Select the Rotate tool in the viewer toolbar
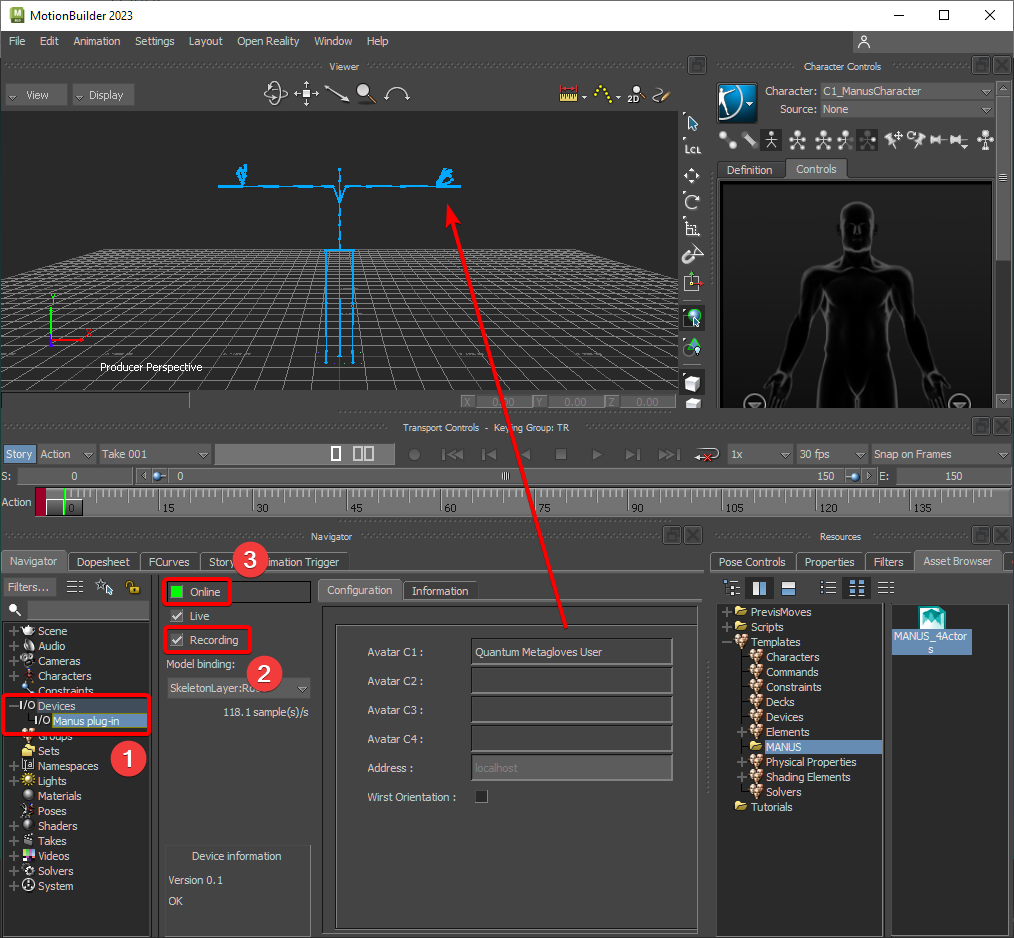Screen dimensions: 1014x938 (x=692, y=202)
